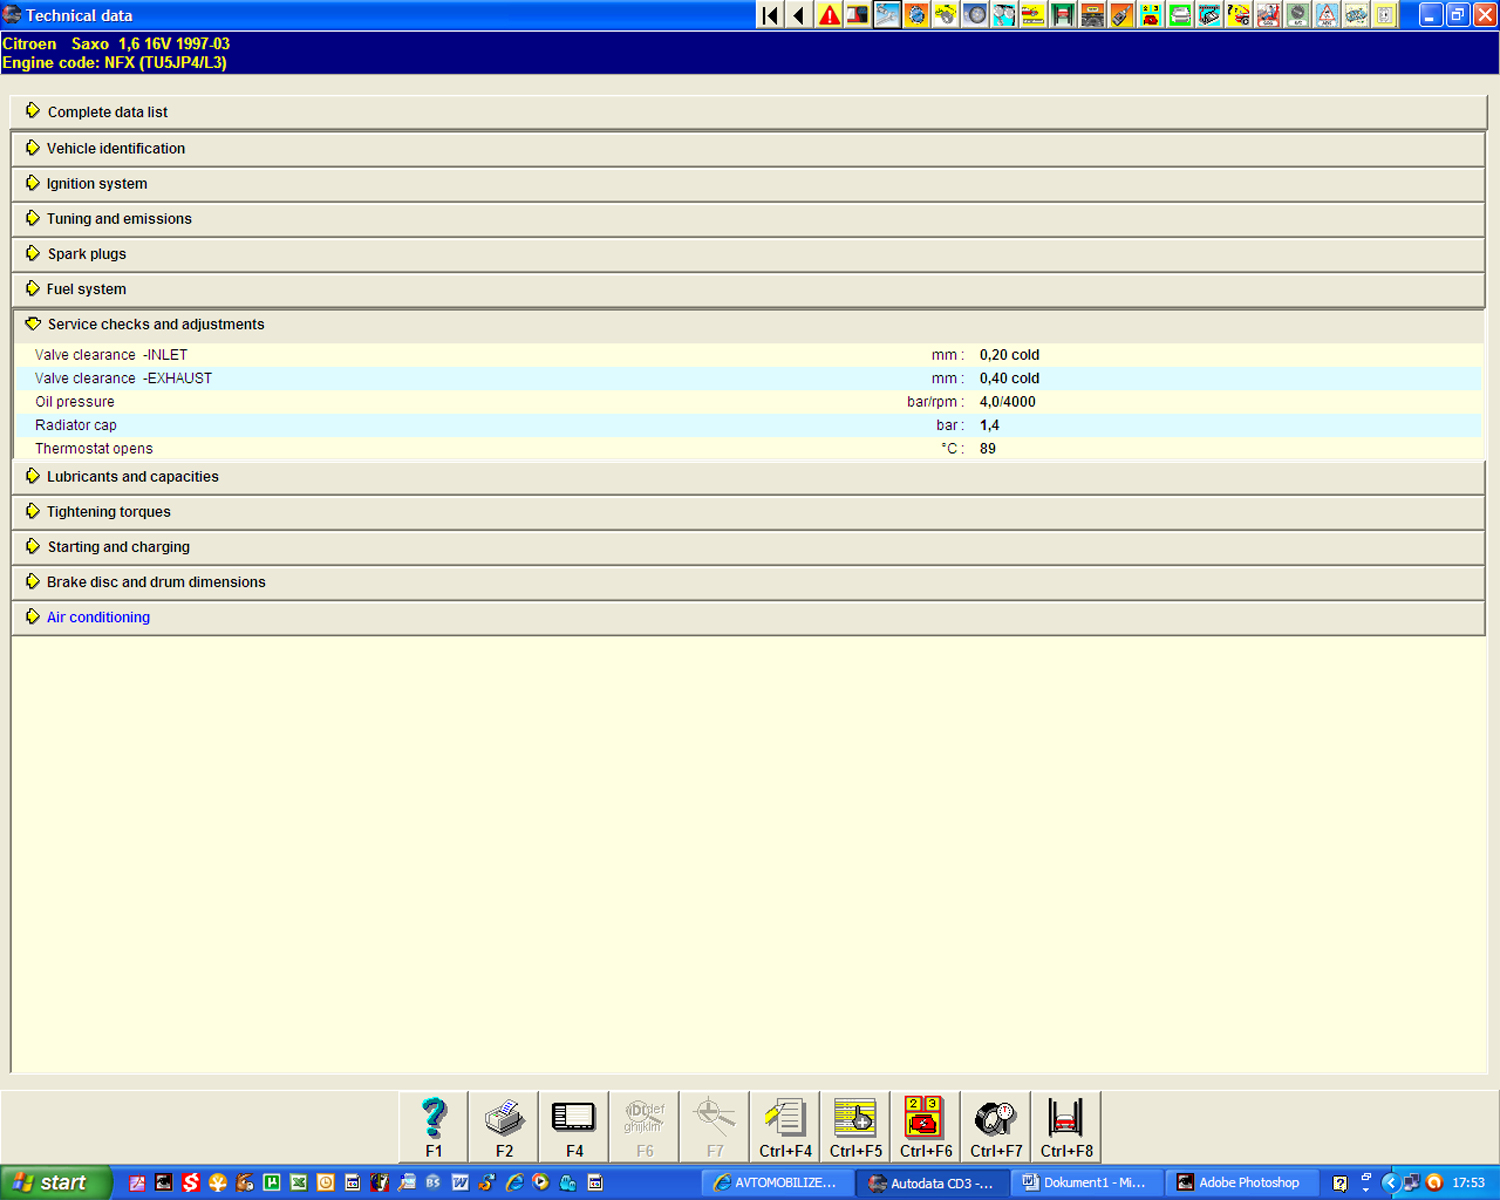The width and height of the screenshot is (1500, 1200).
Task: Expand the Tightening torques section
Action: [749, 511]
